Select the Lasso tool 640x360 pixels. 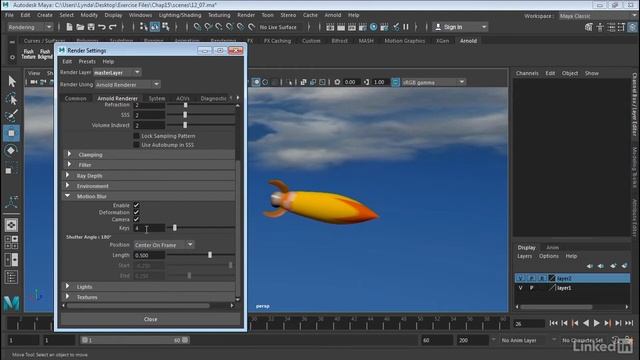(11, 99)
